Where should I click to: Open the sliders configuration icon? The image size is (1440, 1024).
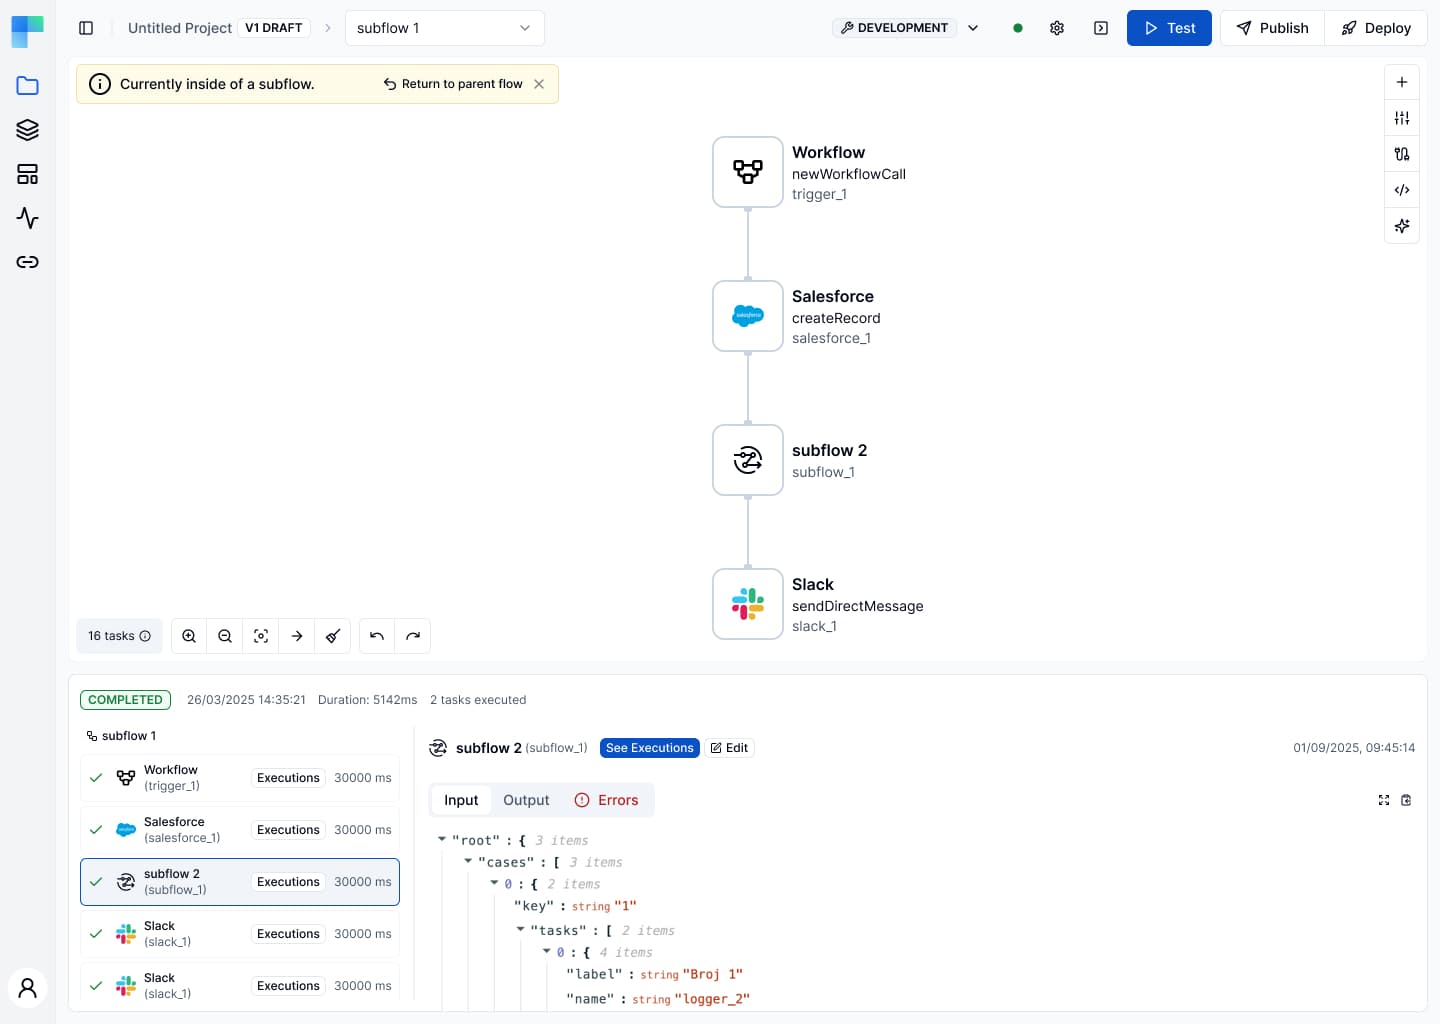[x=1402, y=118]
